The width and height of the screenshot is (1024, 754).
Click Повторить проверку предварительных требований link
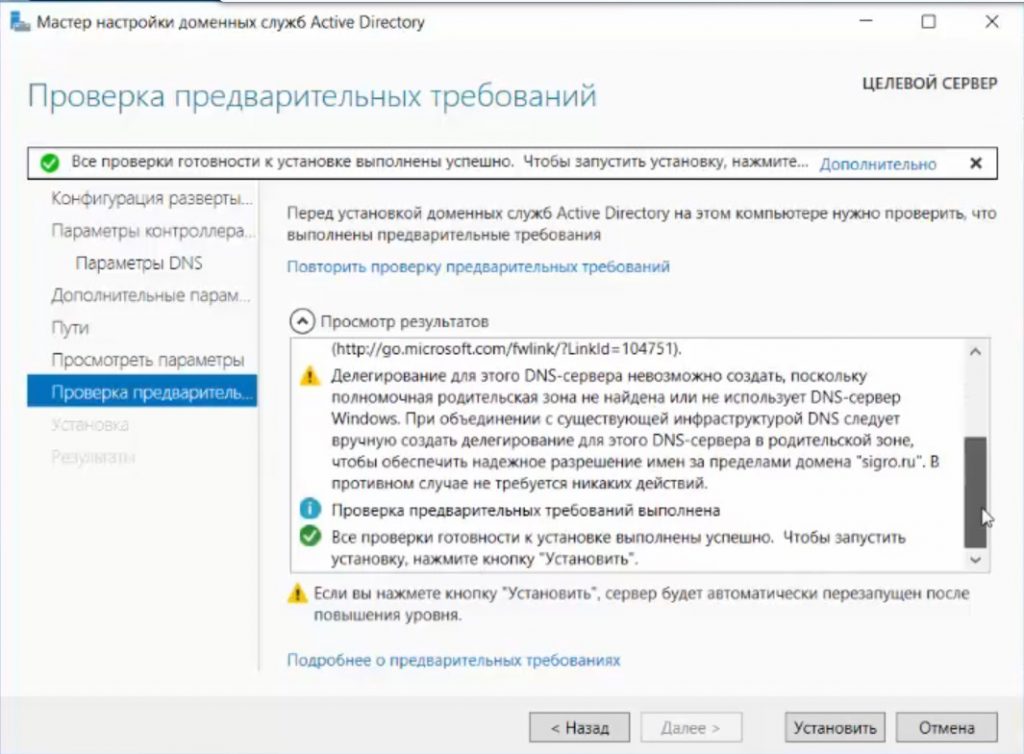coord(478,267)
